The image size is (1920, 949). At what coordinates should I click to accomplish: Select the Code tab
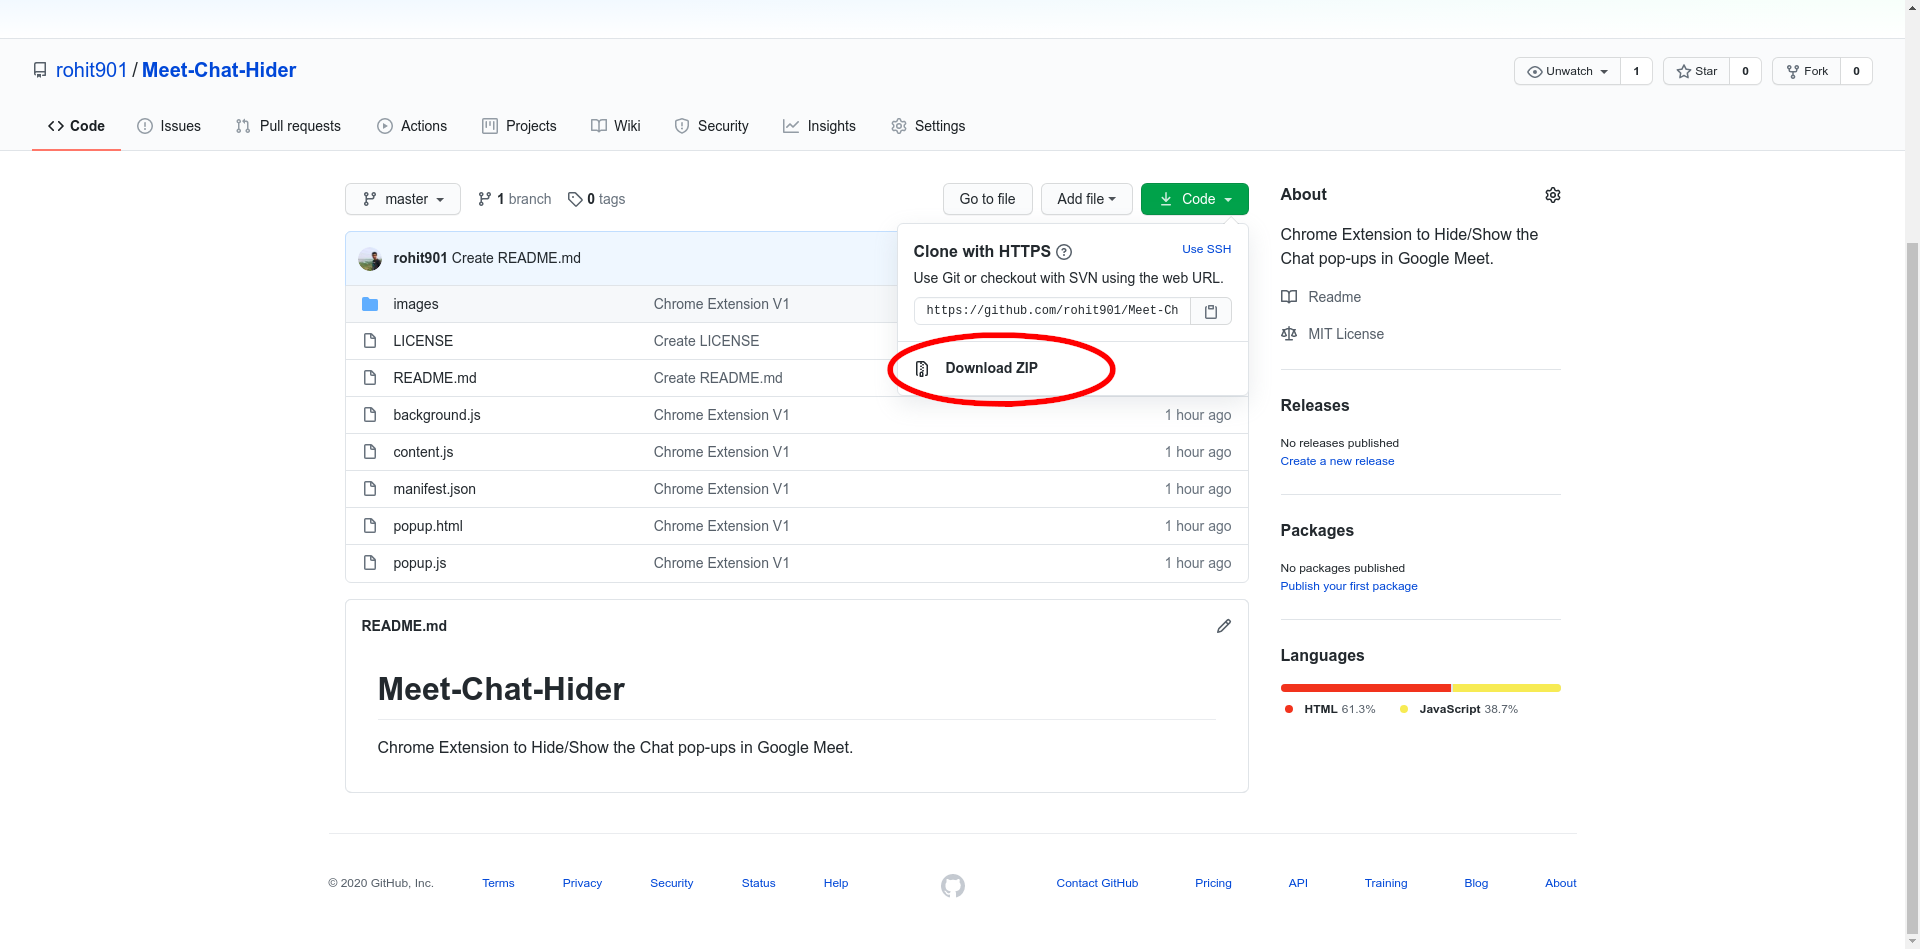point(76,126)
